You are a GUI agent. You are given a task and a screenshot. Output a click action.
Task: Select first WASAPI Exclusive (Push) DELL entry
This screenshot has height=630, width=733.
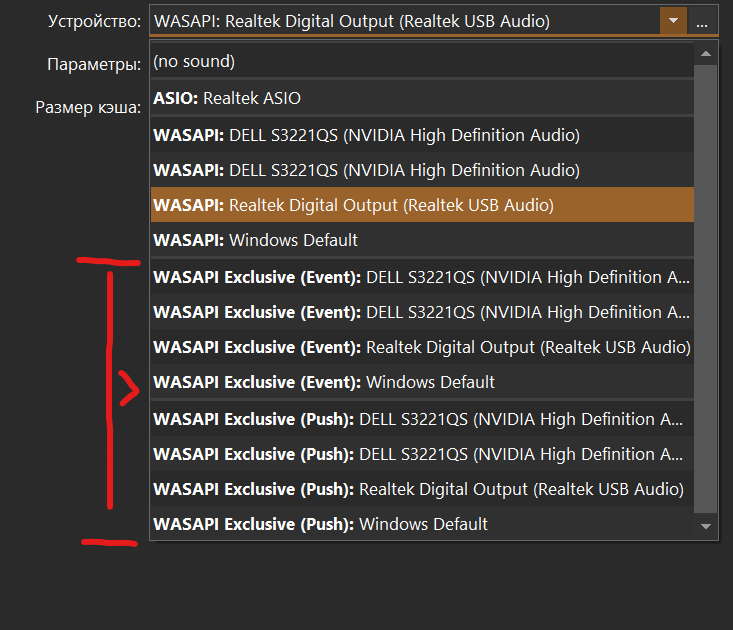422,419
